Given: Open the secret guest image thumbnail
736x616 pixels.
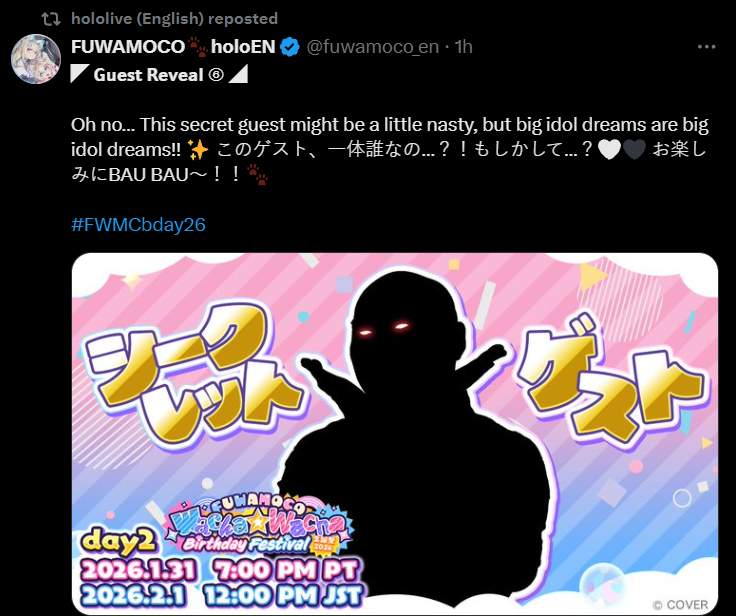Looking at the screenshot, I should pos(395,434).
